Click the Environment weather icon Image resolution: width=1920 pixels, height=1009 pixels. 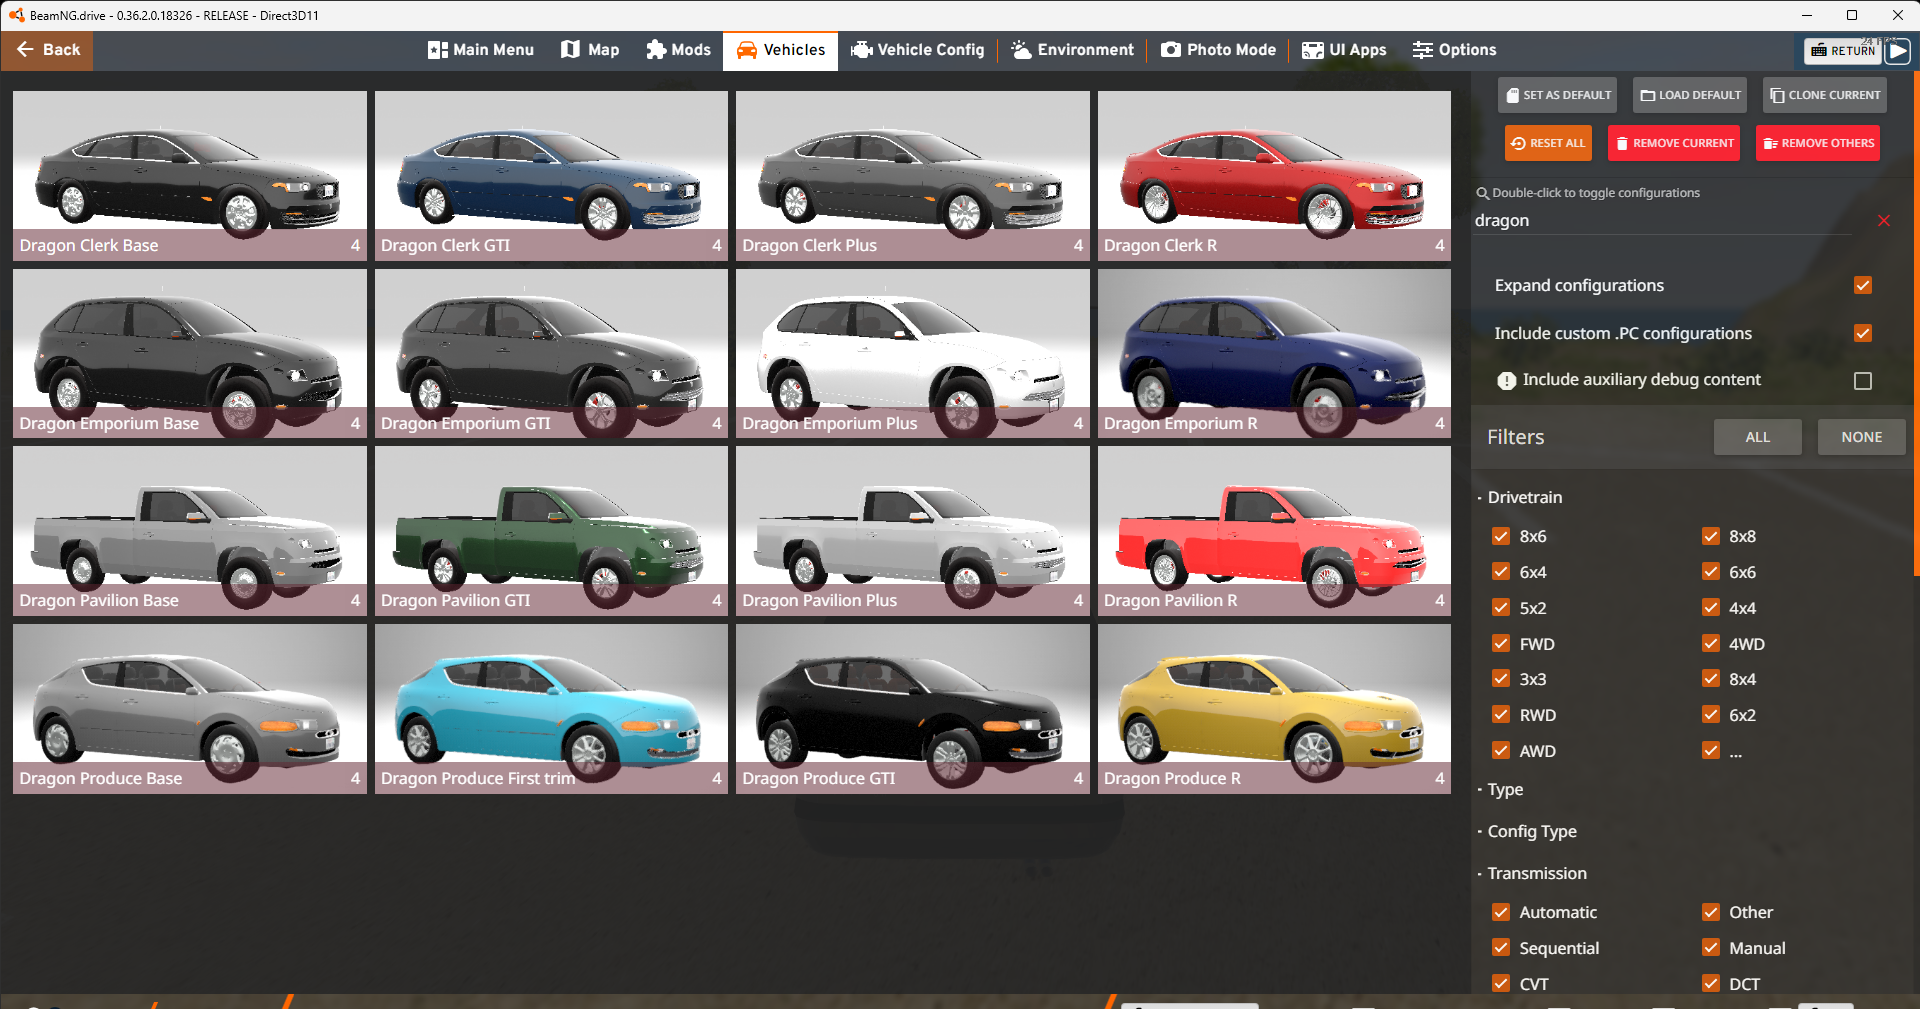[1021, 50]
